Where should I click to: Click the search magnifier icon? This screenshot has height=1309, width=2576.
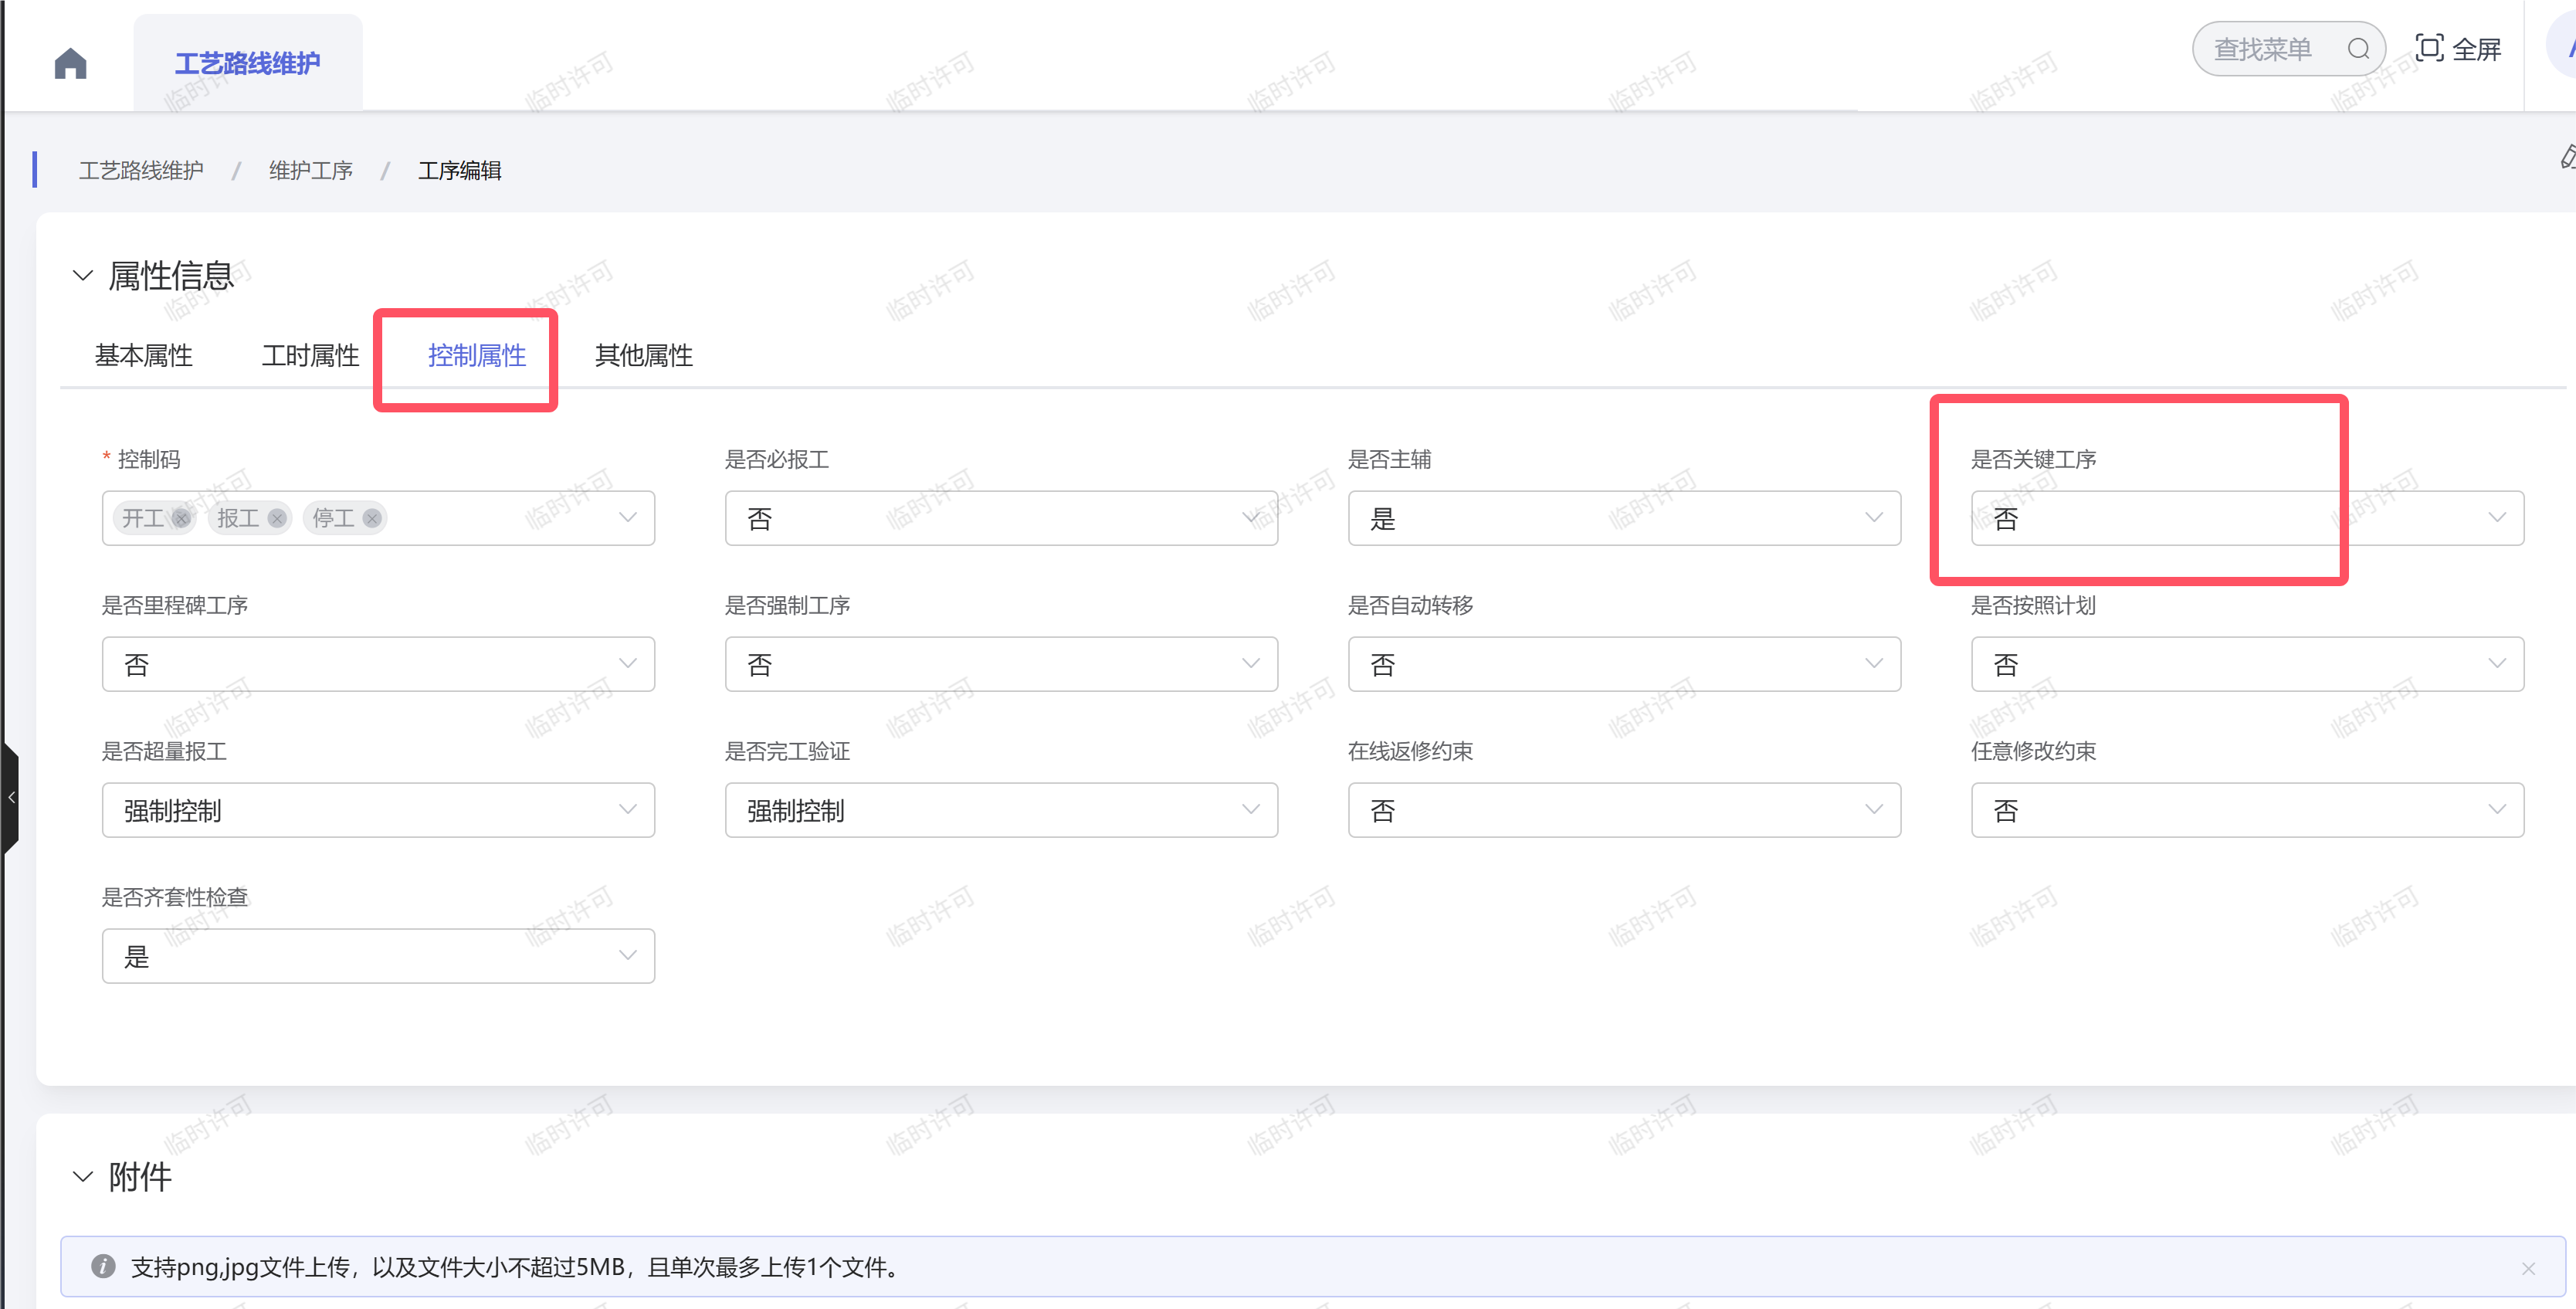point(2358,49)
